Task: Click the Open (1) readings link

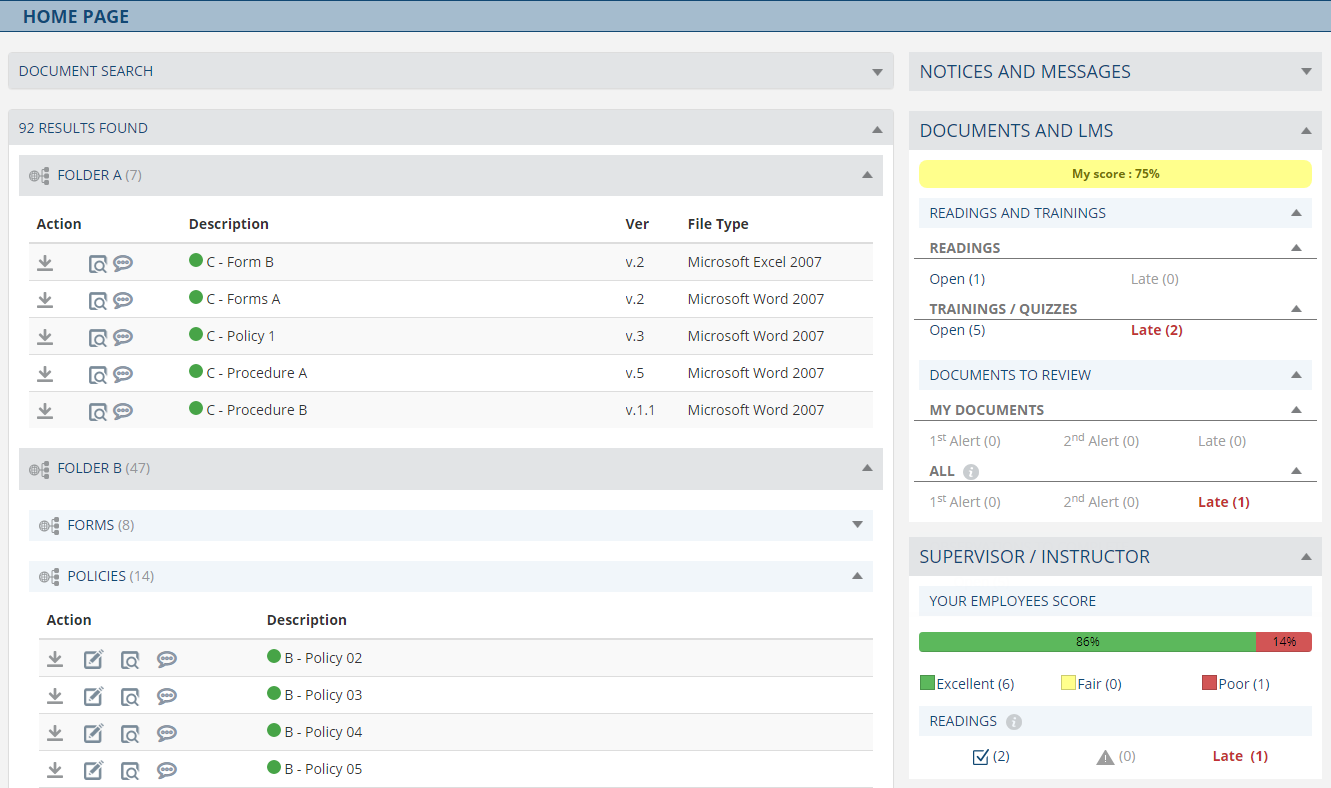Action: 958,278
